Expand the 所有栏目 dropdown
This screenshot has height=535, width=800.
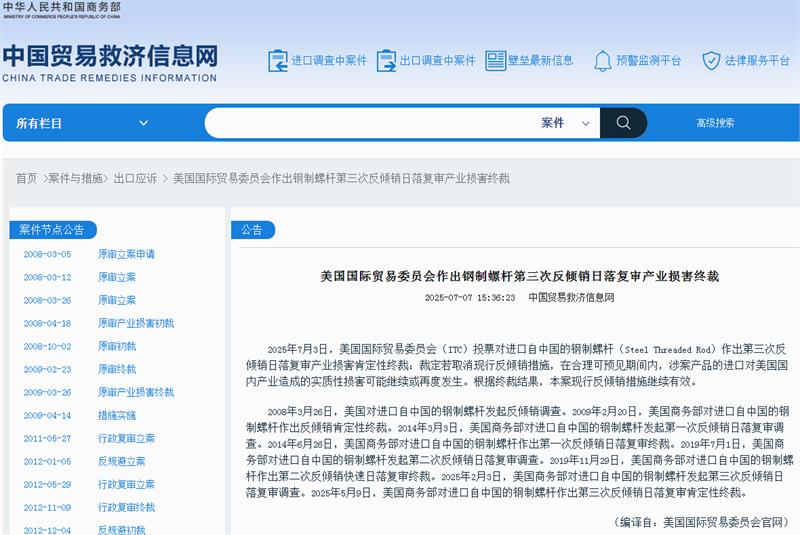[83, 123]
